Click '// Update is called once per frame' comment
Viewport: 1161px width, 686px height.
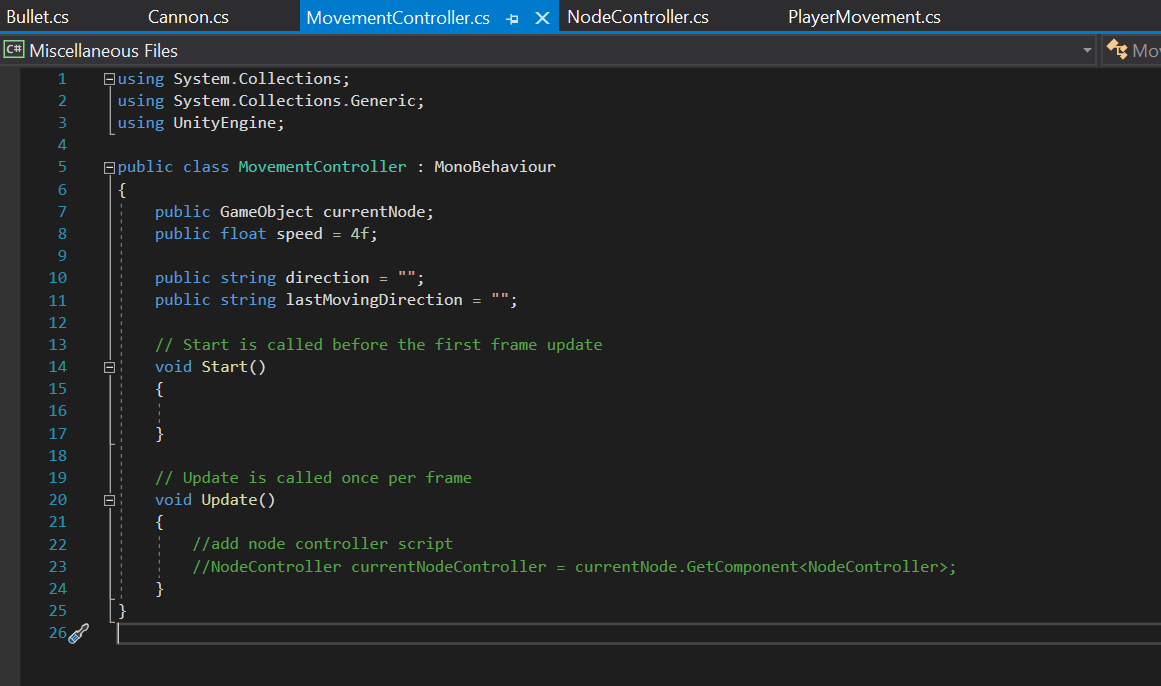click(x=313, y=478)
